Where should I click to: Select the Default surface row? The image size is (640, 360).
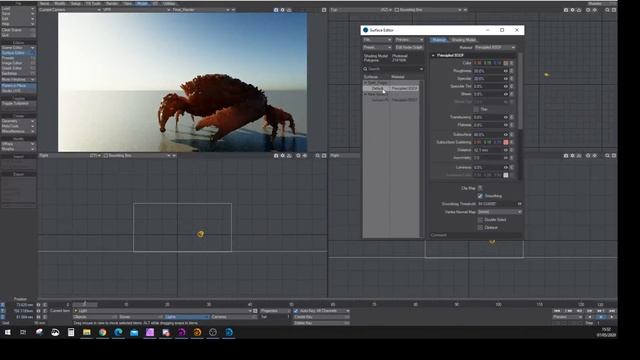pyautogui.click(x=391, y=88)
